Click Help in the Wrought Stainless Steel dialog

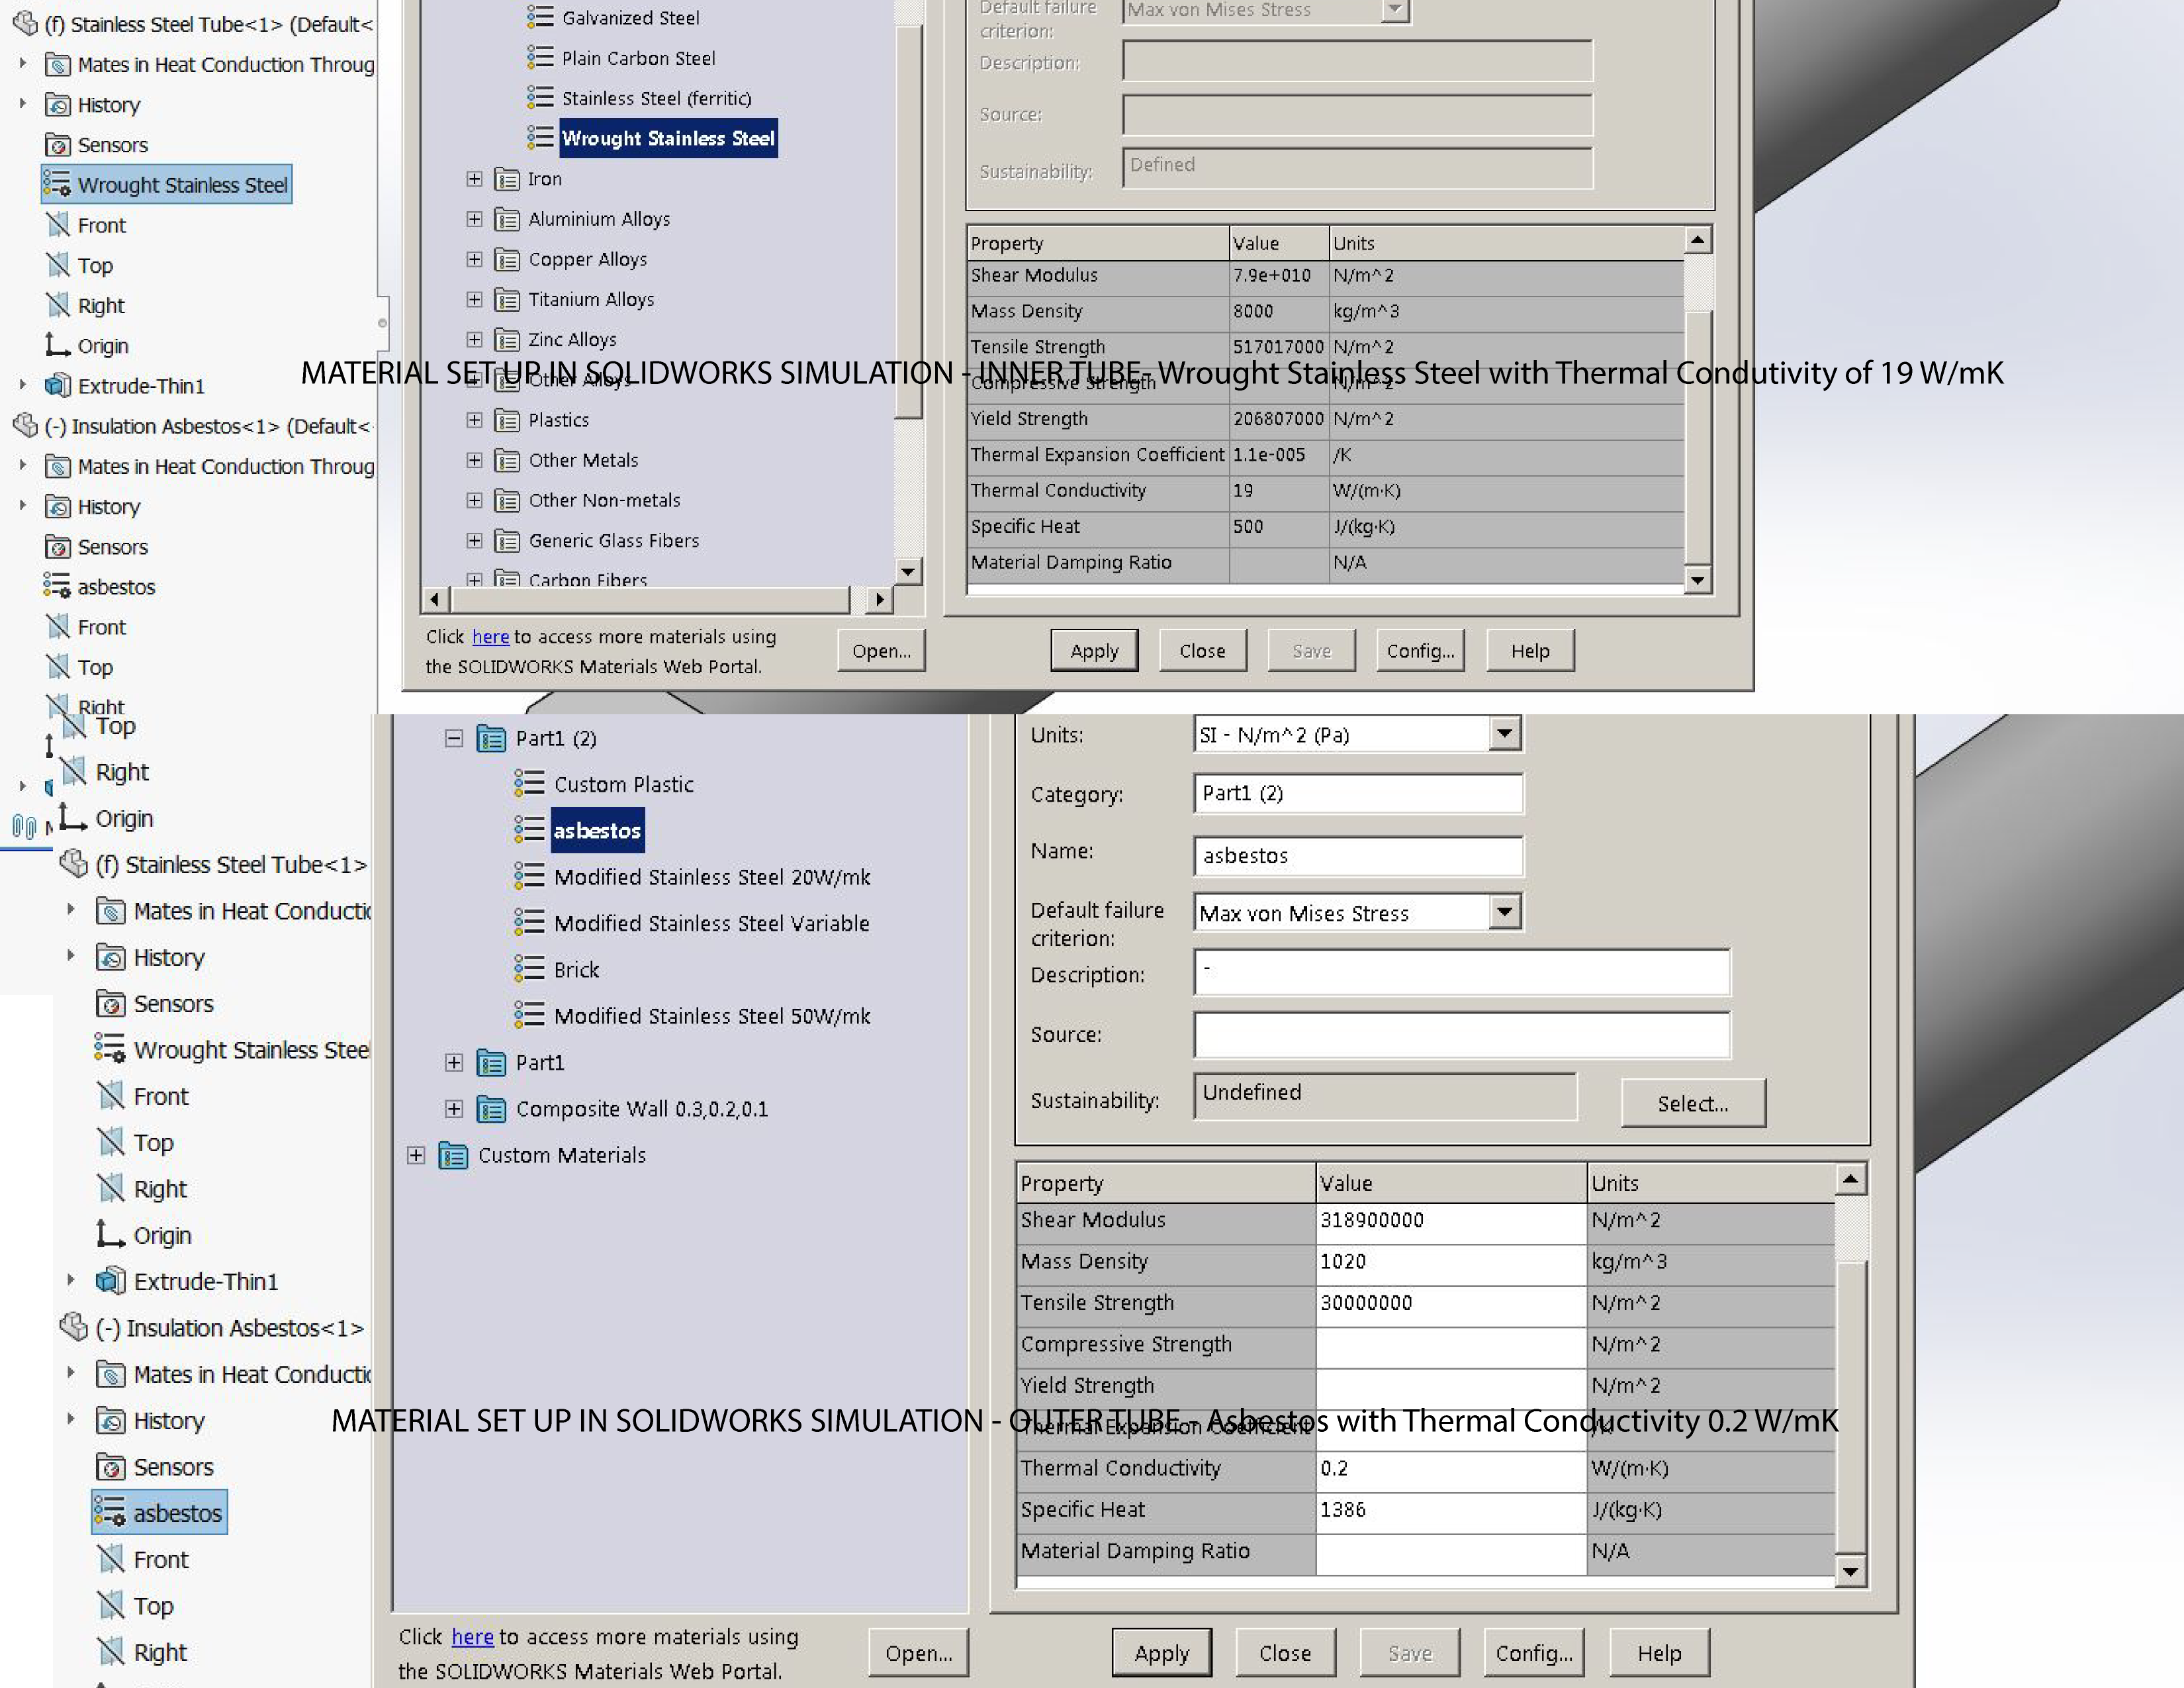[x=1530, y=650]
